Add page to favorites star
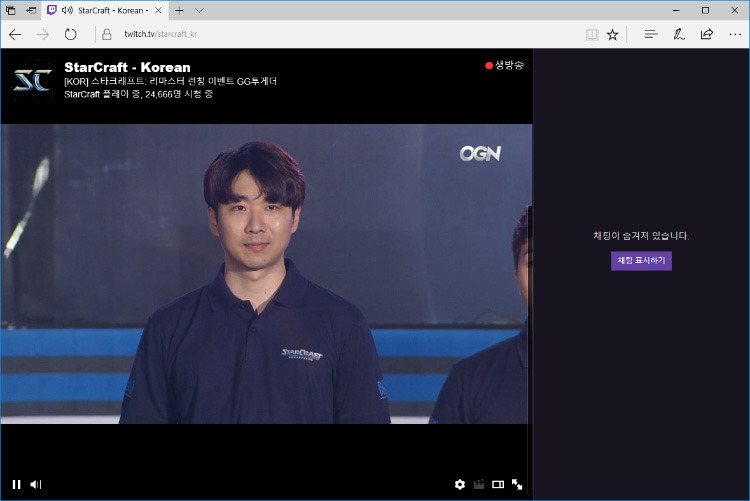This screenshot has width=750, height=501. (x=612, y=34)
